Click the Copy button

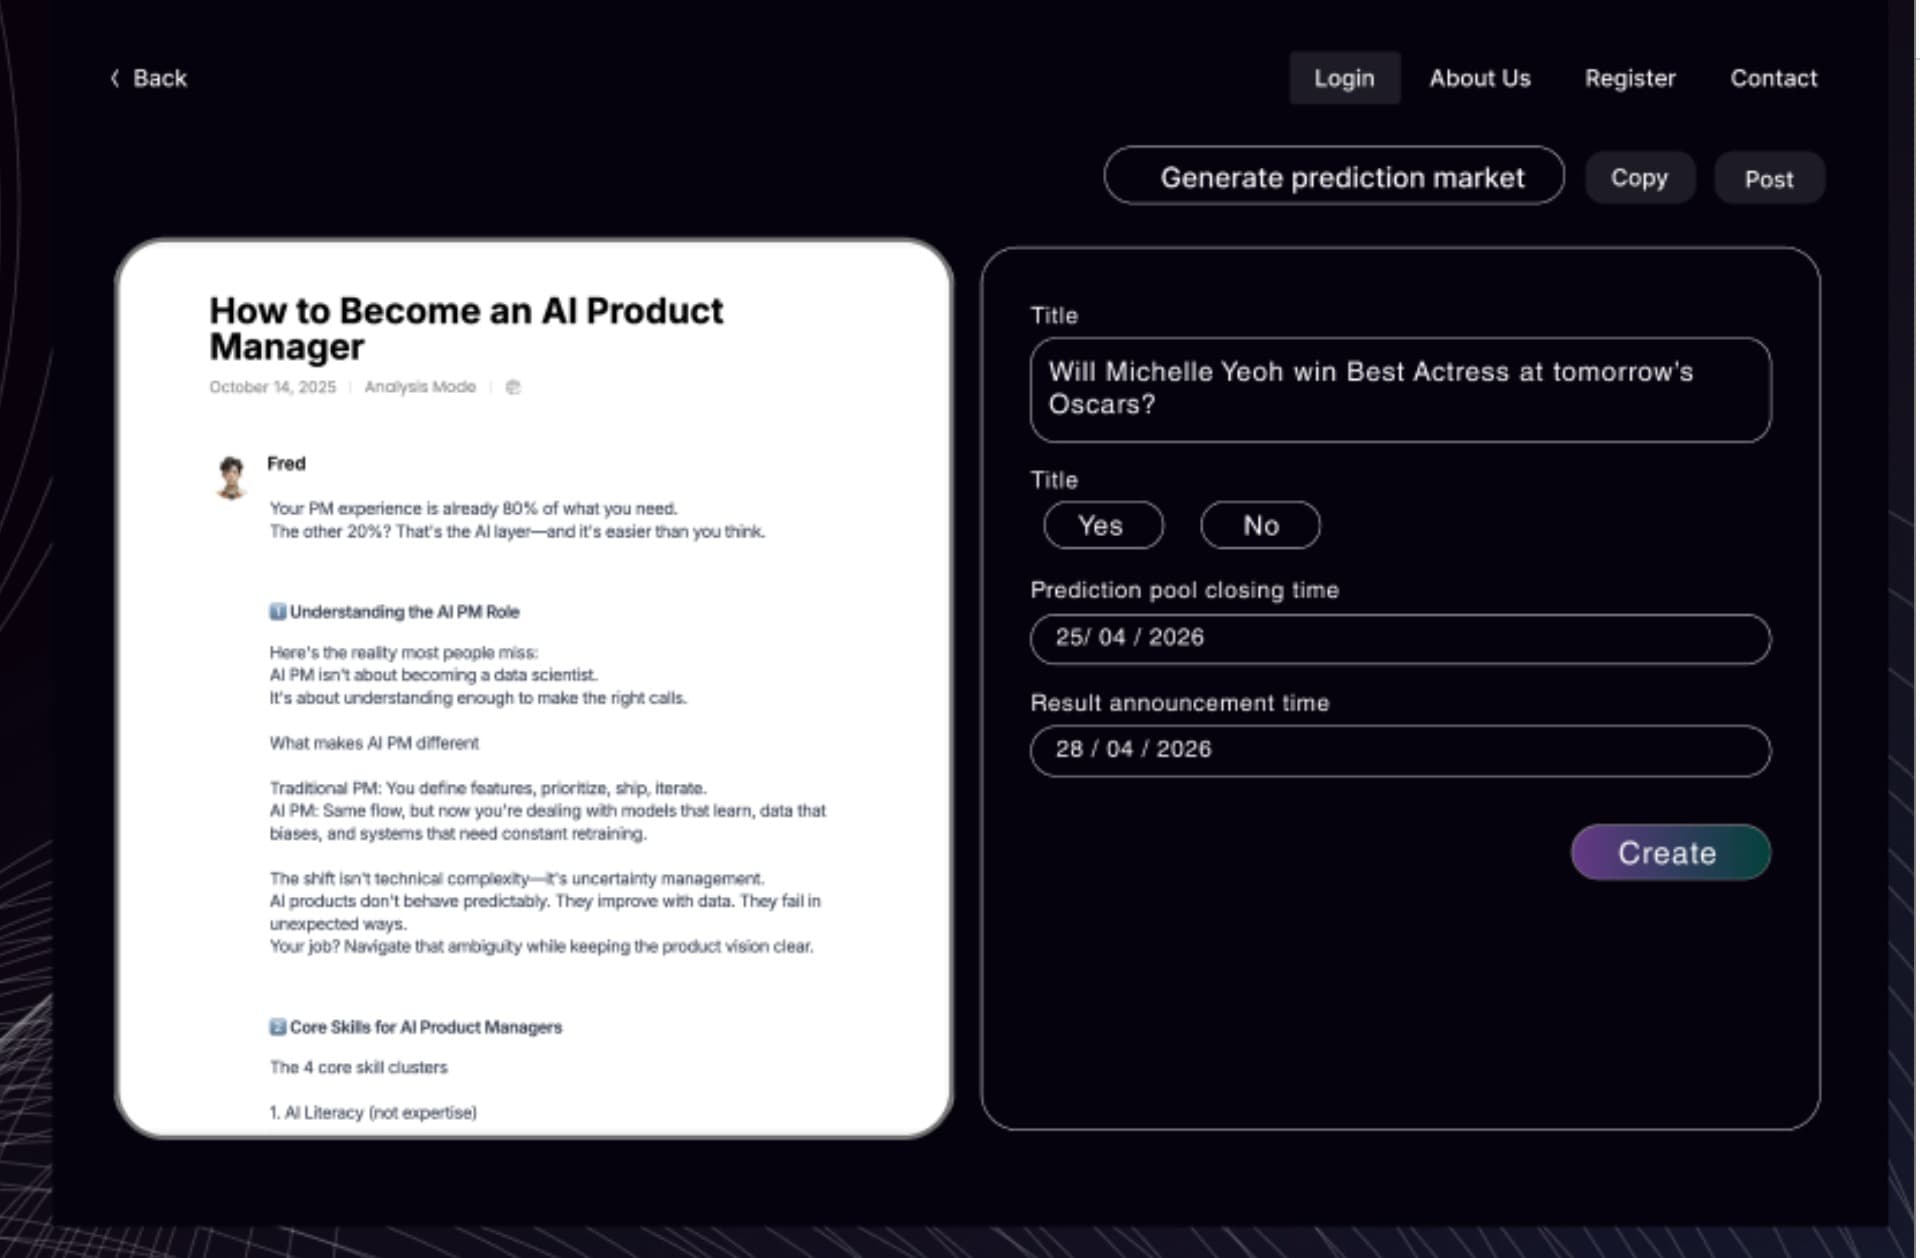pyautogui.click(x=1639, y=178)
